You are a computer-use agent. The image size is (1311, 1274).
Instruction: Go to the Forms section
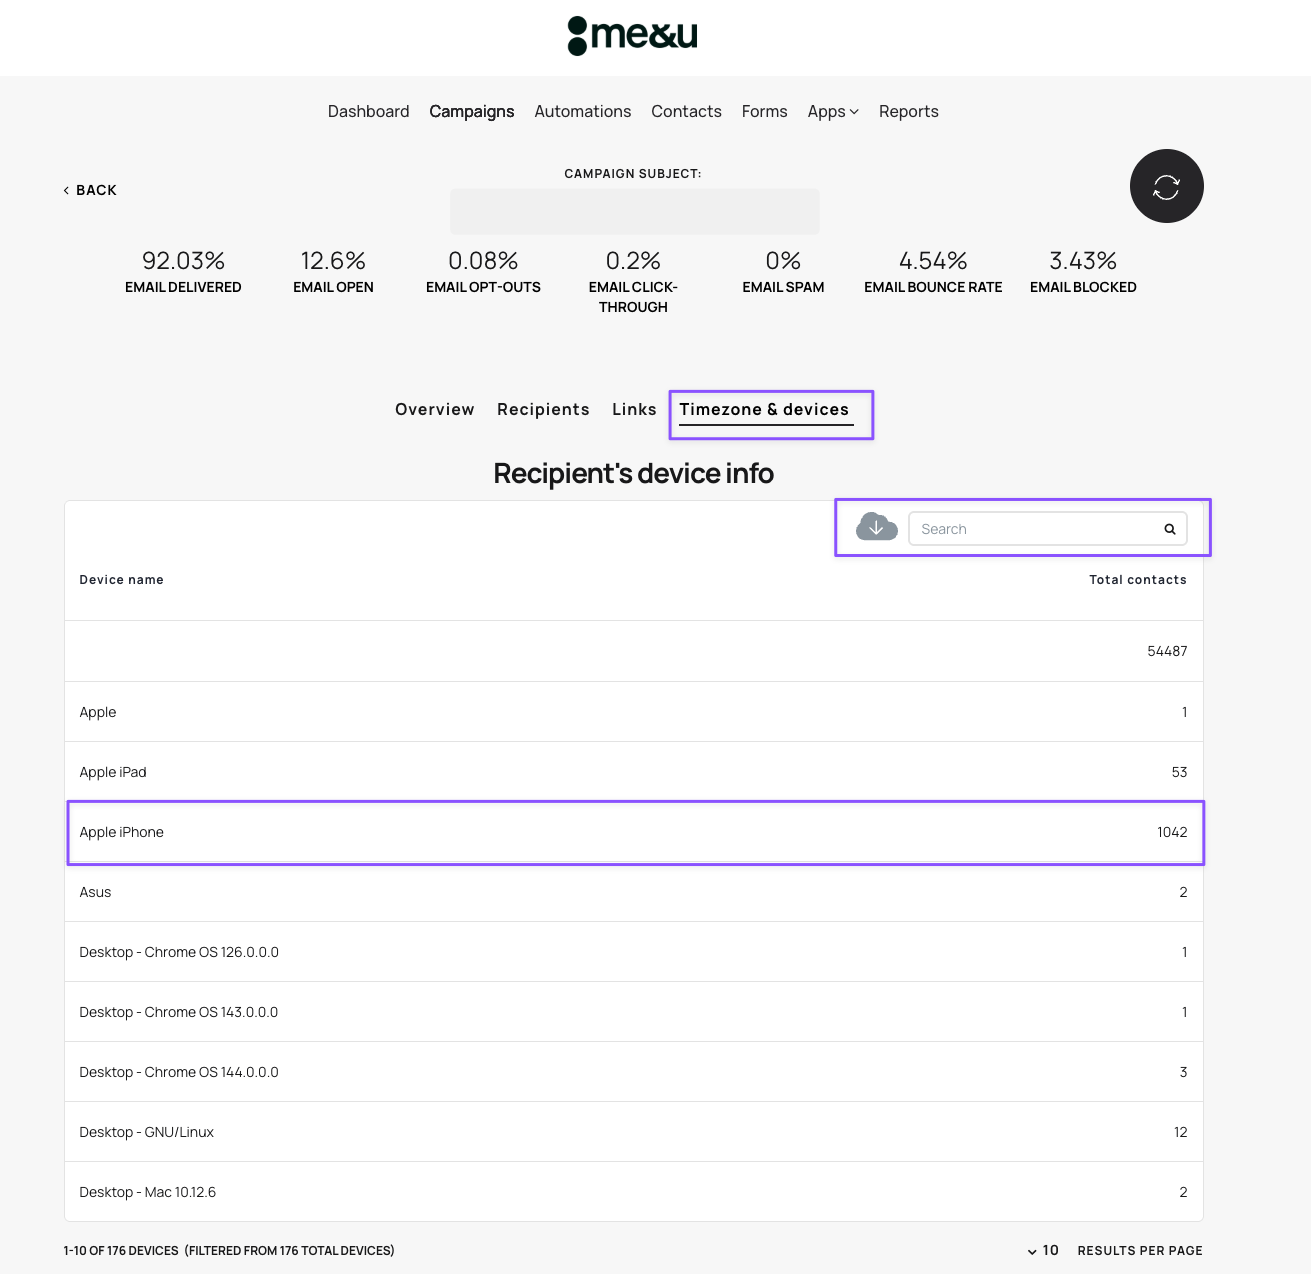pyautogui.click(x=764, y=111)
